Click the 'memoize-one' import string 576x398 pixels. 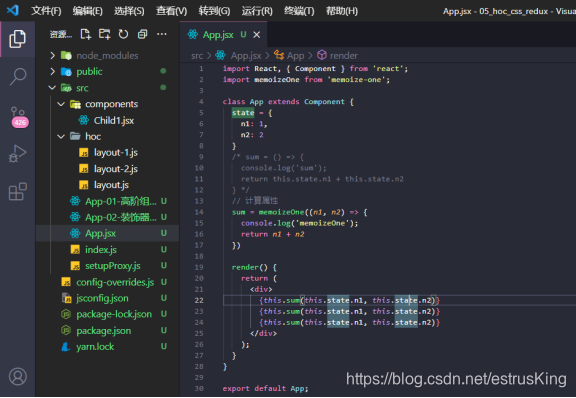(x=356, y=80)
